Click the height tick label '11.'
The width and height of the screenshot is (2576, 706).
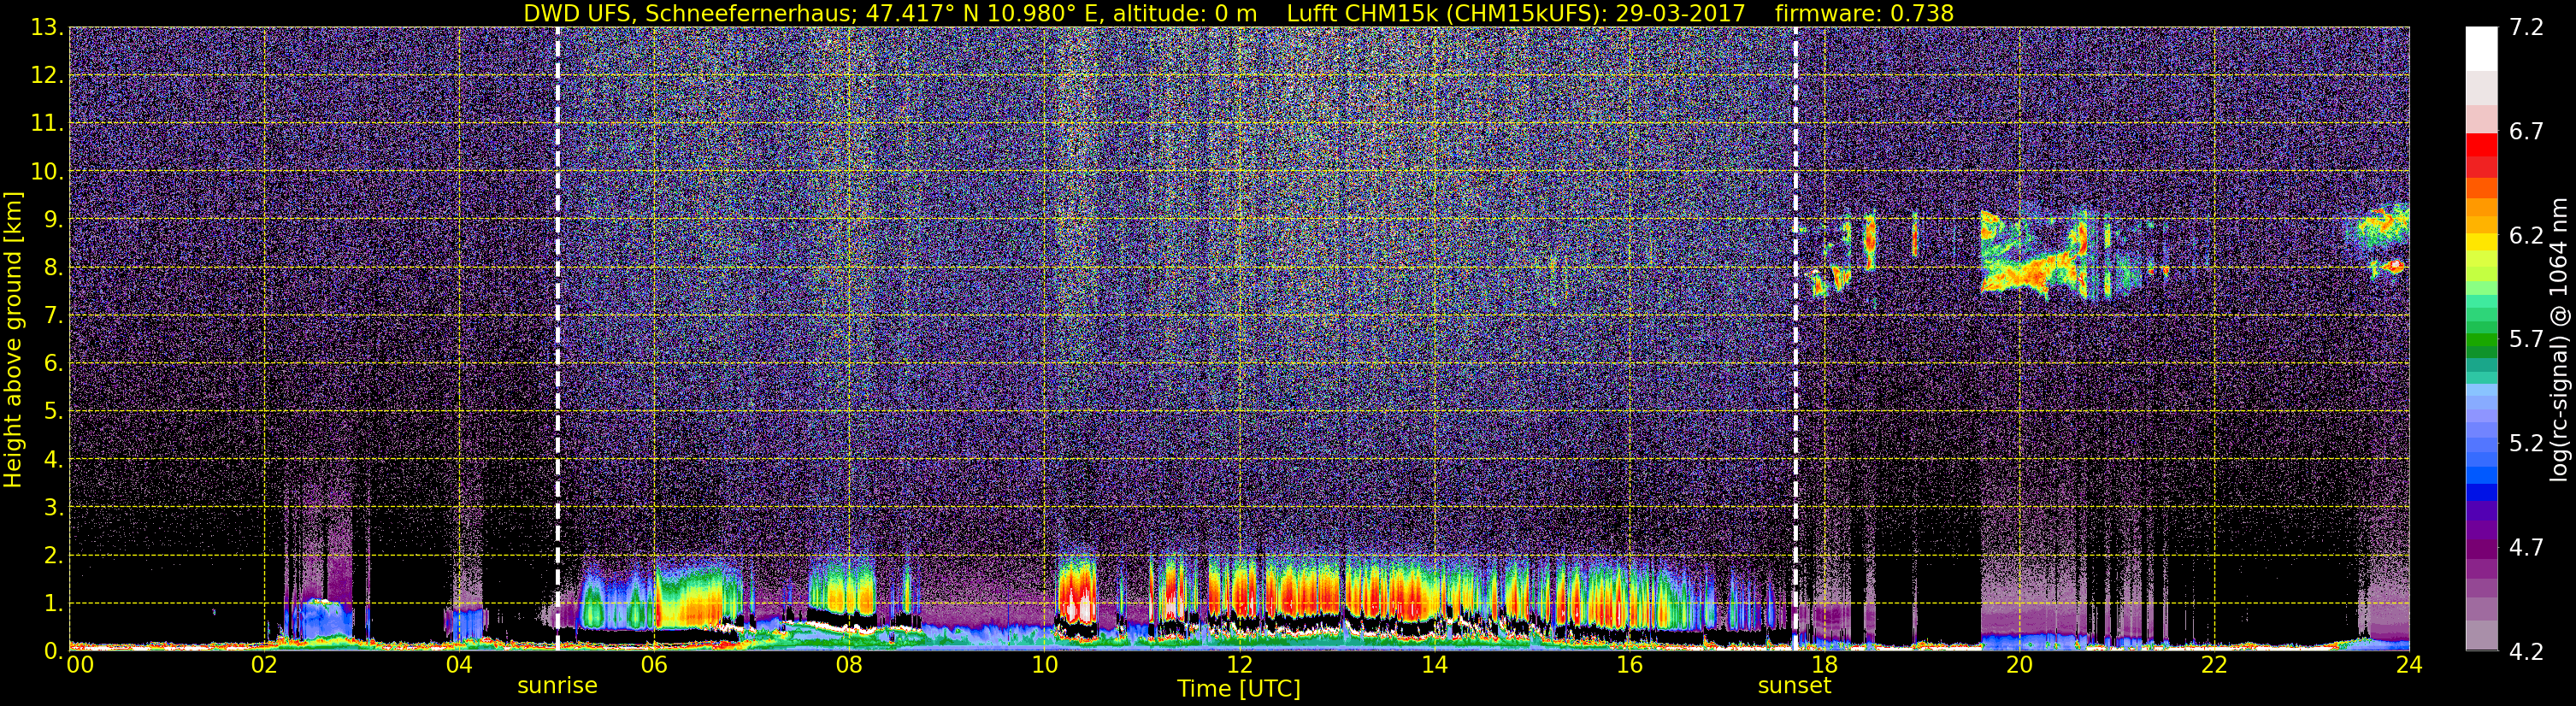click(x=46, y=123)
